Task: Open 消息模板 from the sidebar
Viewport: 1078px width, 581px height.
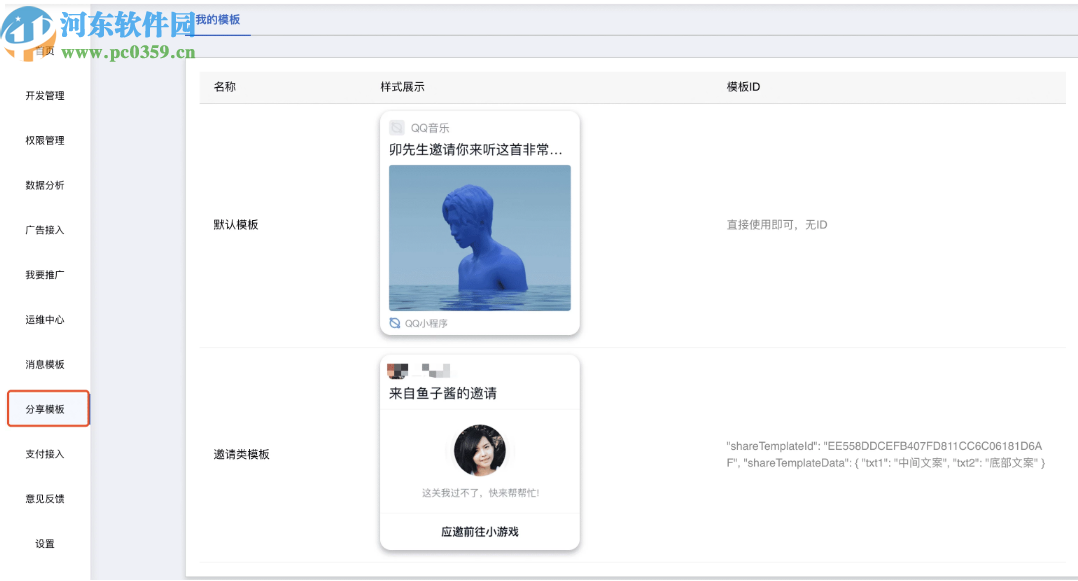Action: point(48,363)
